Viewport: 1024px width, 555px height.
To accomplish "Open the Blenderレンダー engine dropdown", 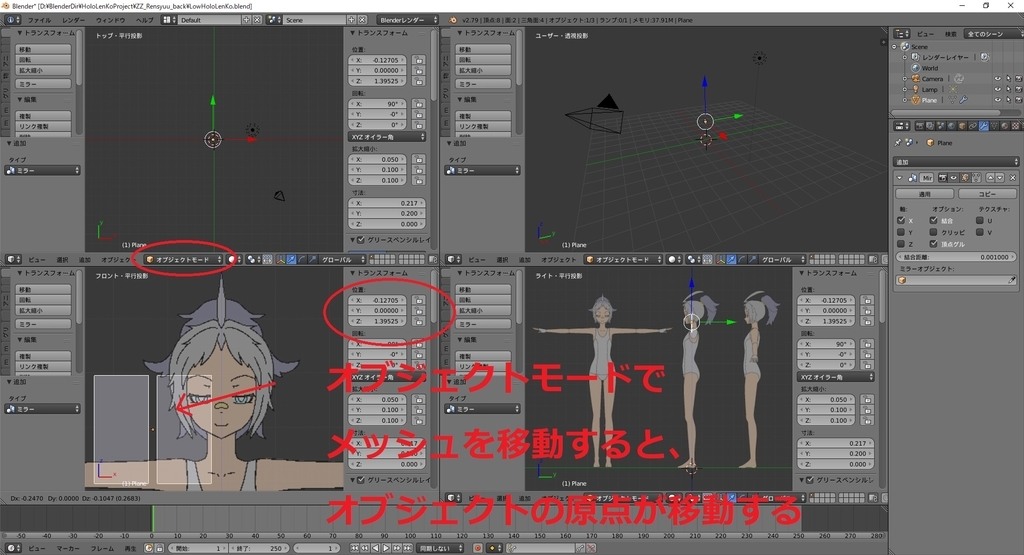I will pyautogui.click(x=409, y=20).
